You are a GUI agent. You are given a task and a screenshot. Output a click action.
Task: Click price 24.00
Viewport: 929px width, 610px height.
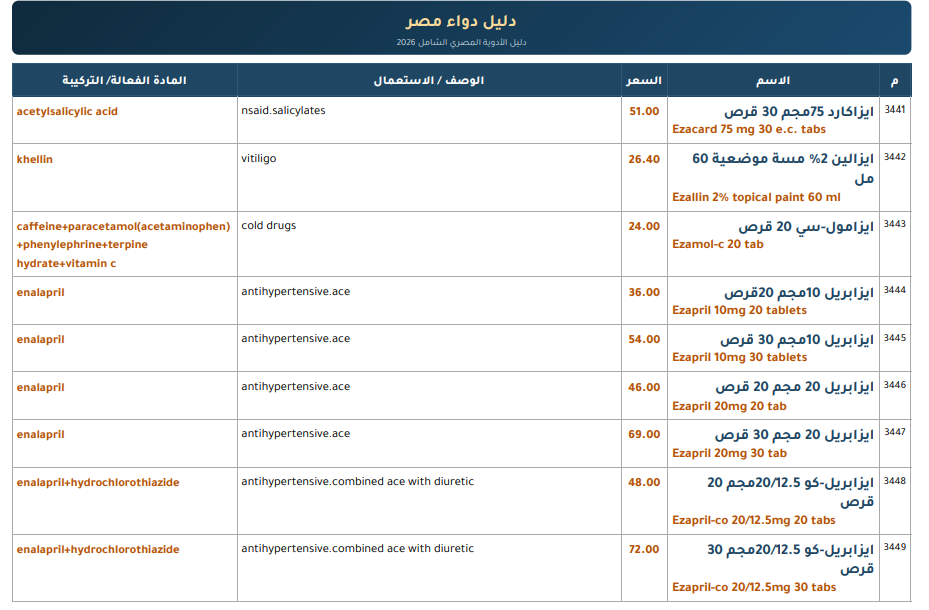tap(644, 226)
